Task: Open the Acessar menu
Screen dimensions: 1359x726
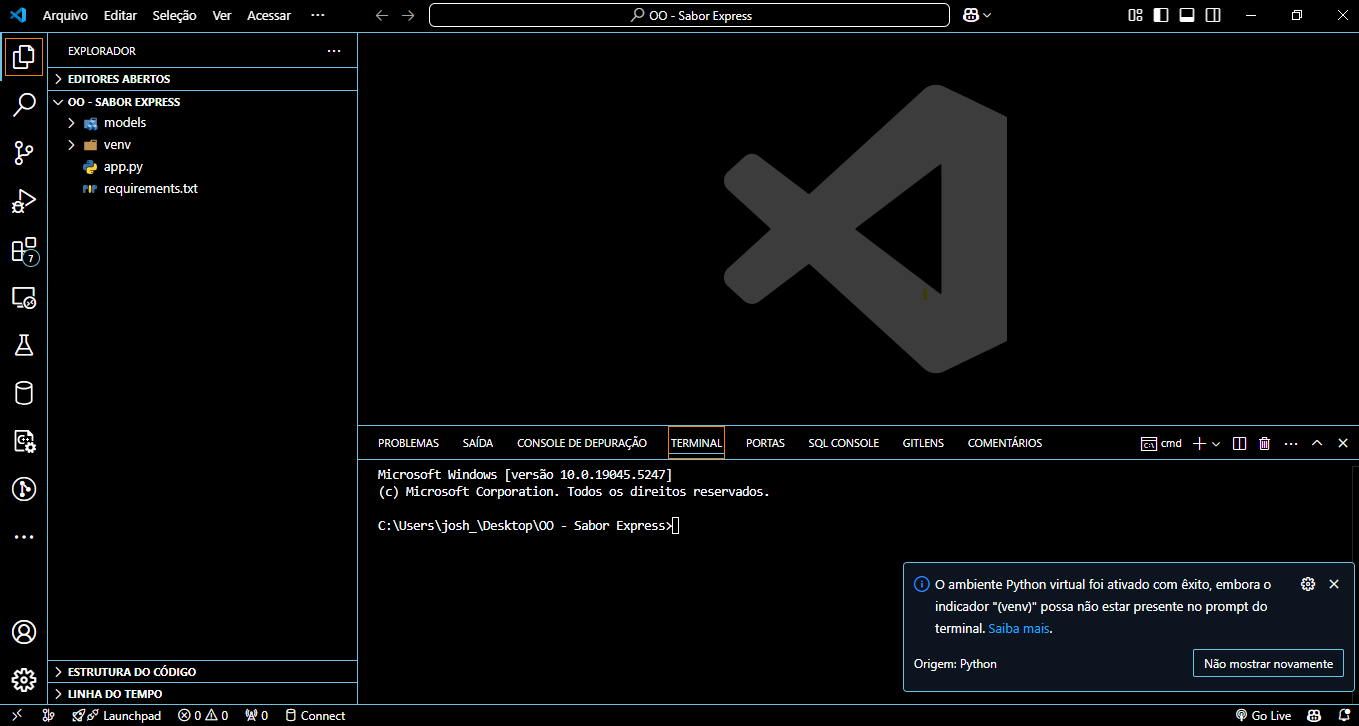Action: click(268, 15)
